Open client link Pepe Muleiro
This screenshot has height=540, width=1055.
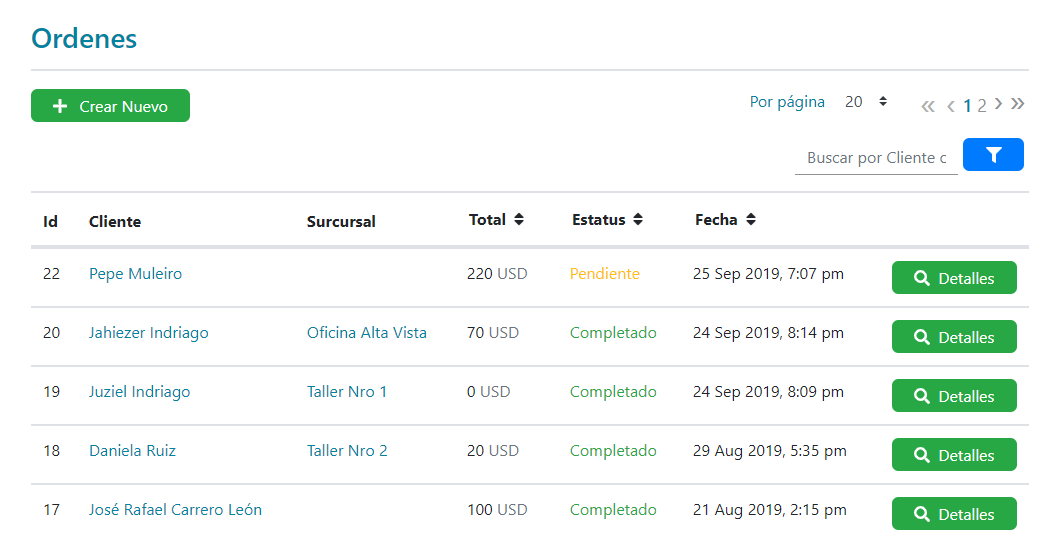tap(135, 274)
